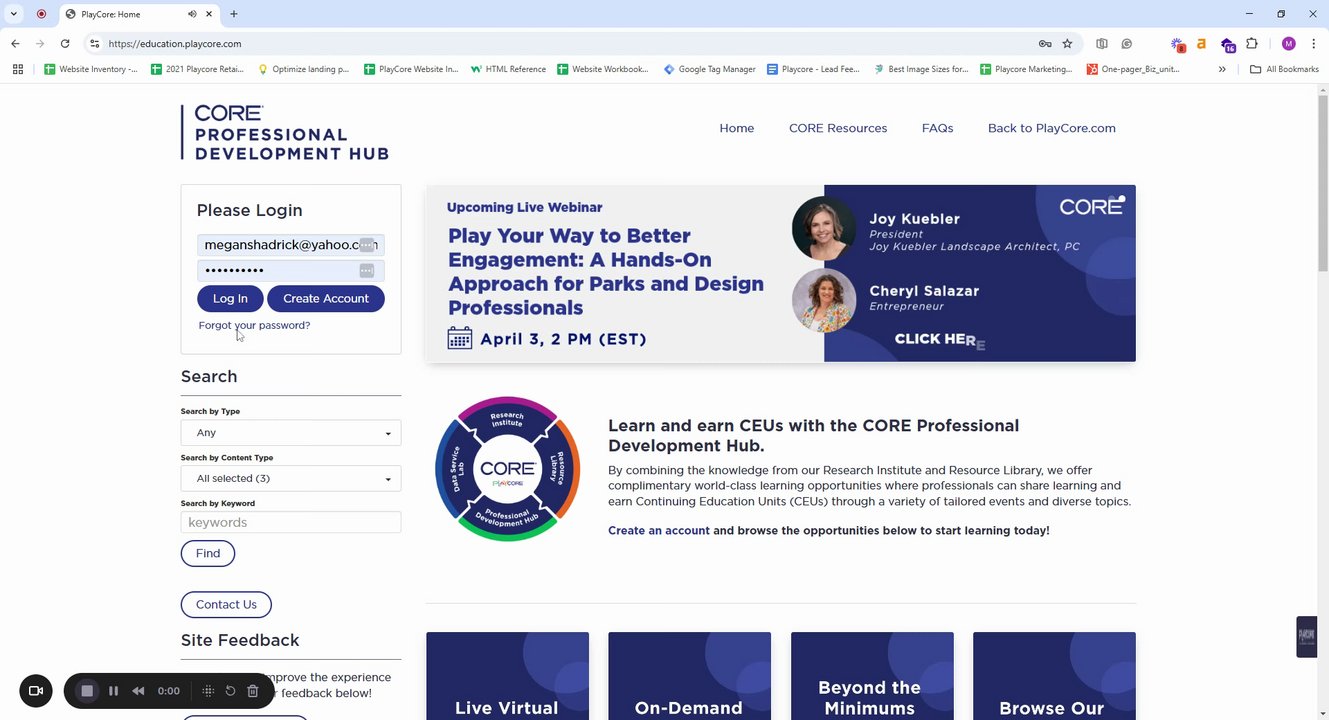Open the Optimize landing page bookmark
The width and height of the screenshot is (1329, 720).
(x=303, y=69)
